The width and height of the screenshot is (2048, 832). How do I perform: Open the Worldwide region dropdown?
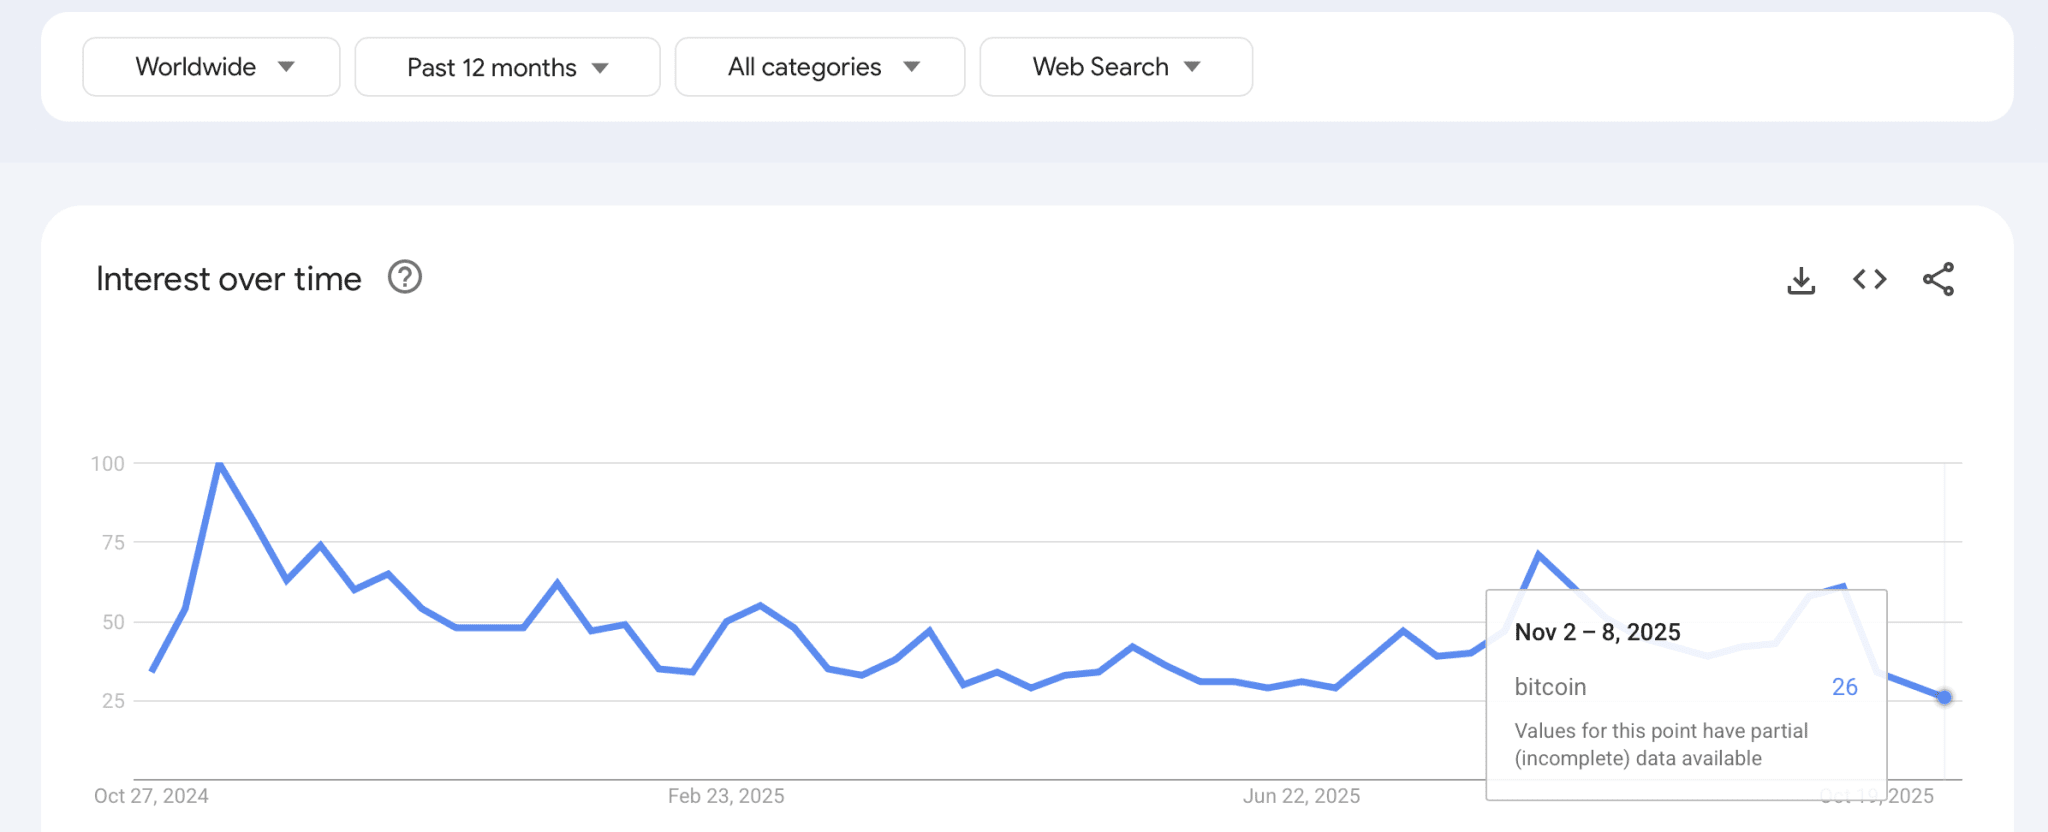[211, 67]
